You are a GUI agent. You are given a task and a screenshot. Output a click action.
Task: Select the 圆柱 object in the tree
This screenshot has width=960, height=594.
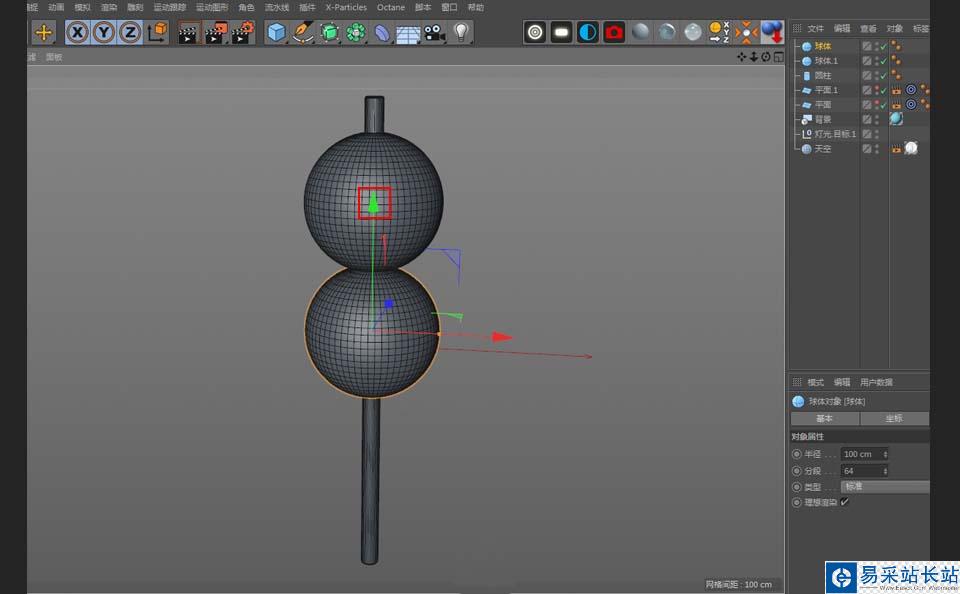coord(823,75)
